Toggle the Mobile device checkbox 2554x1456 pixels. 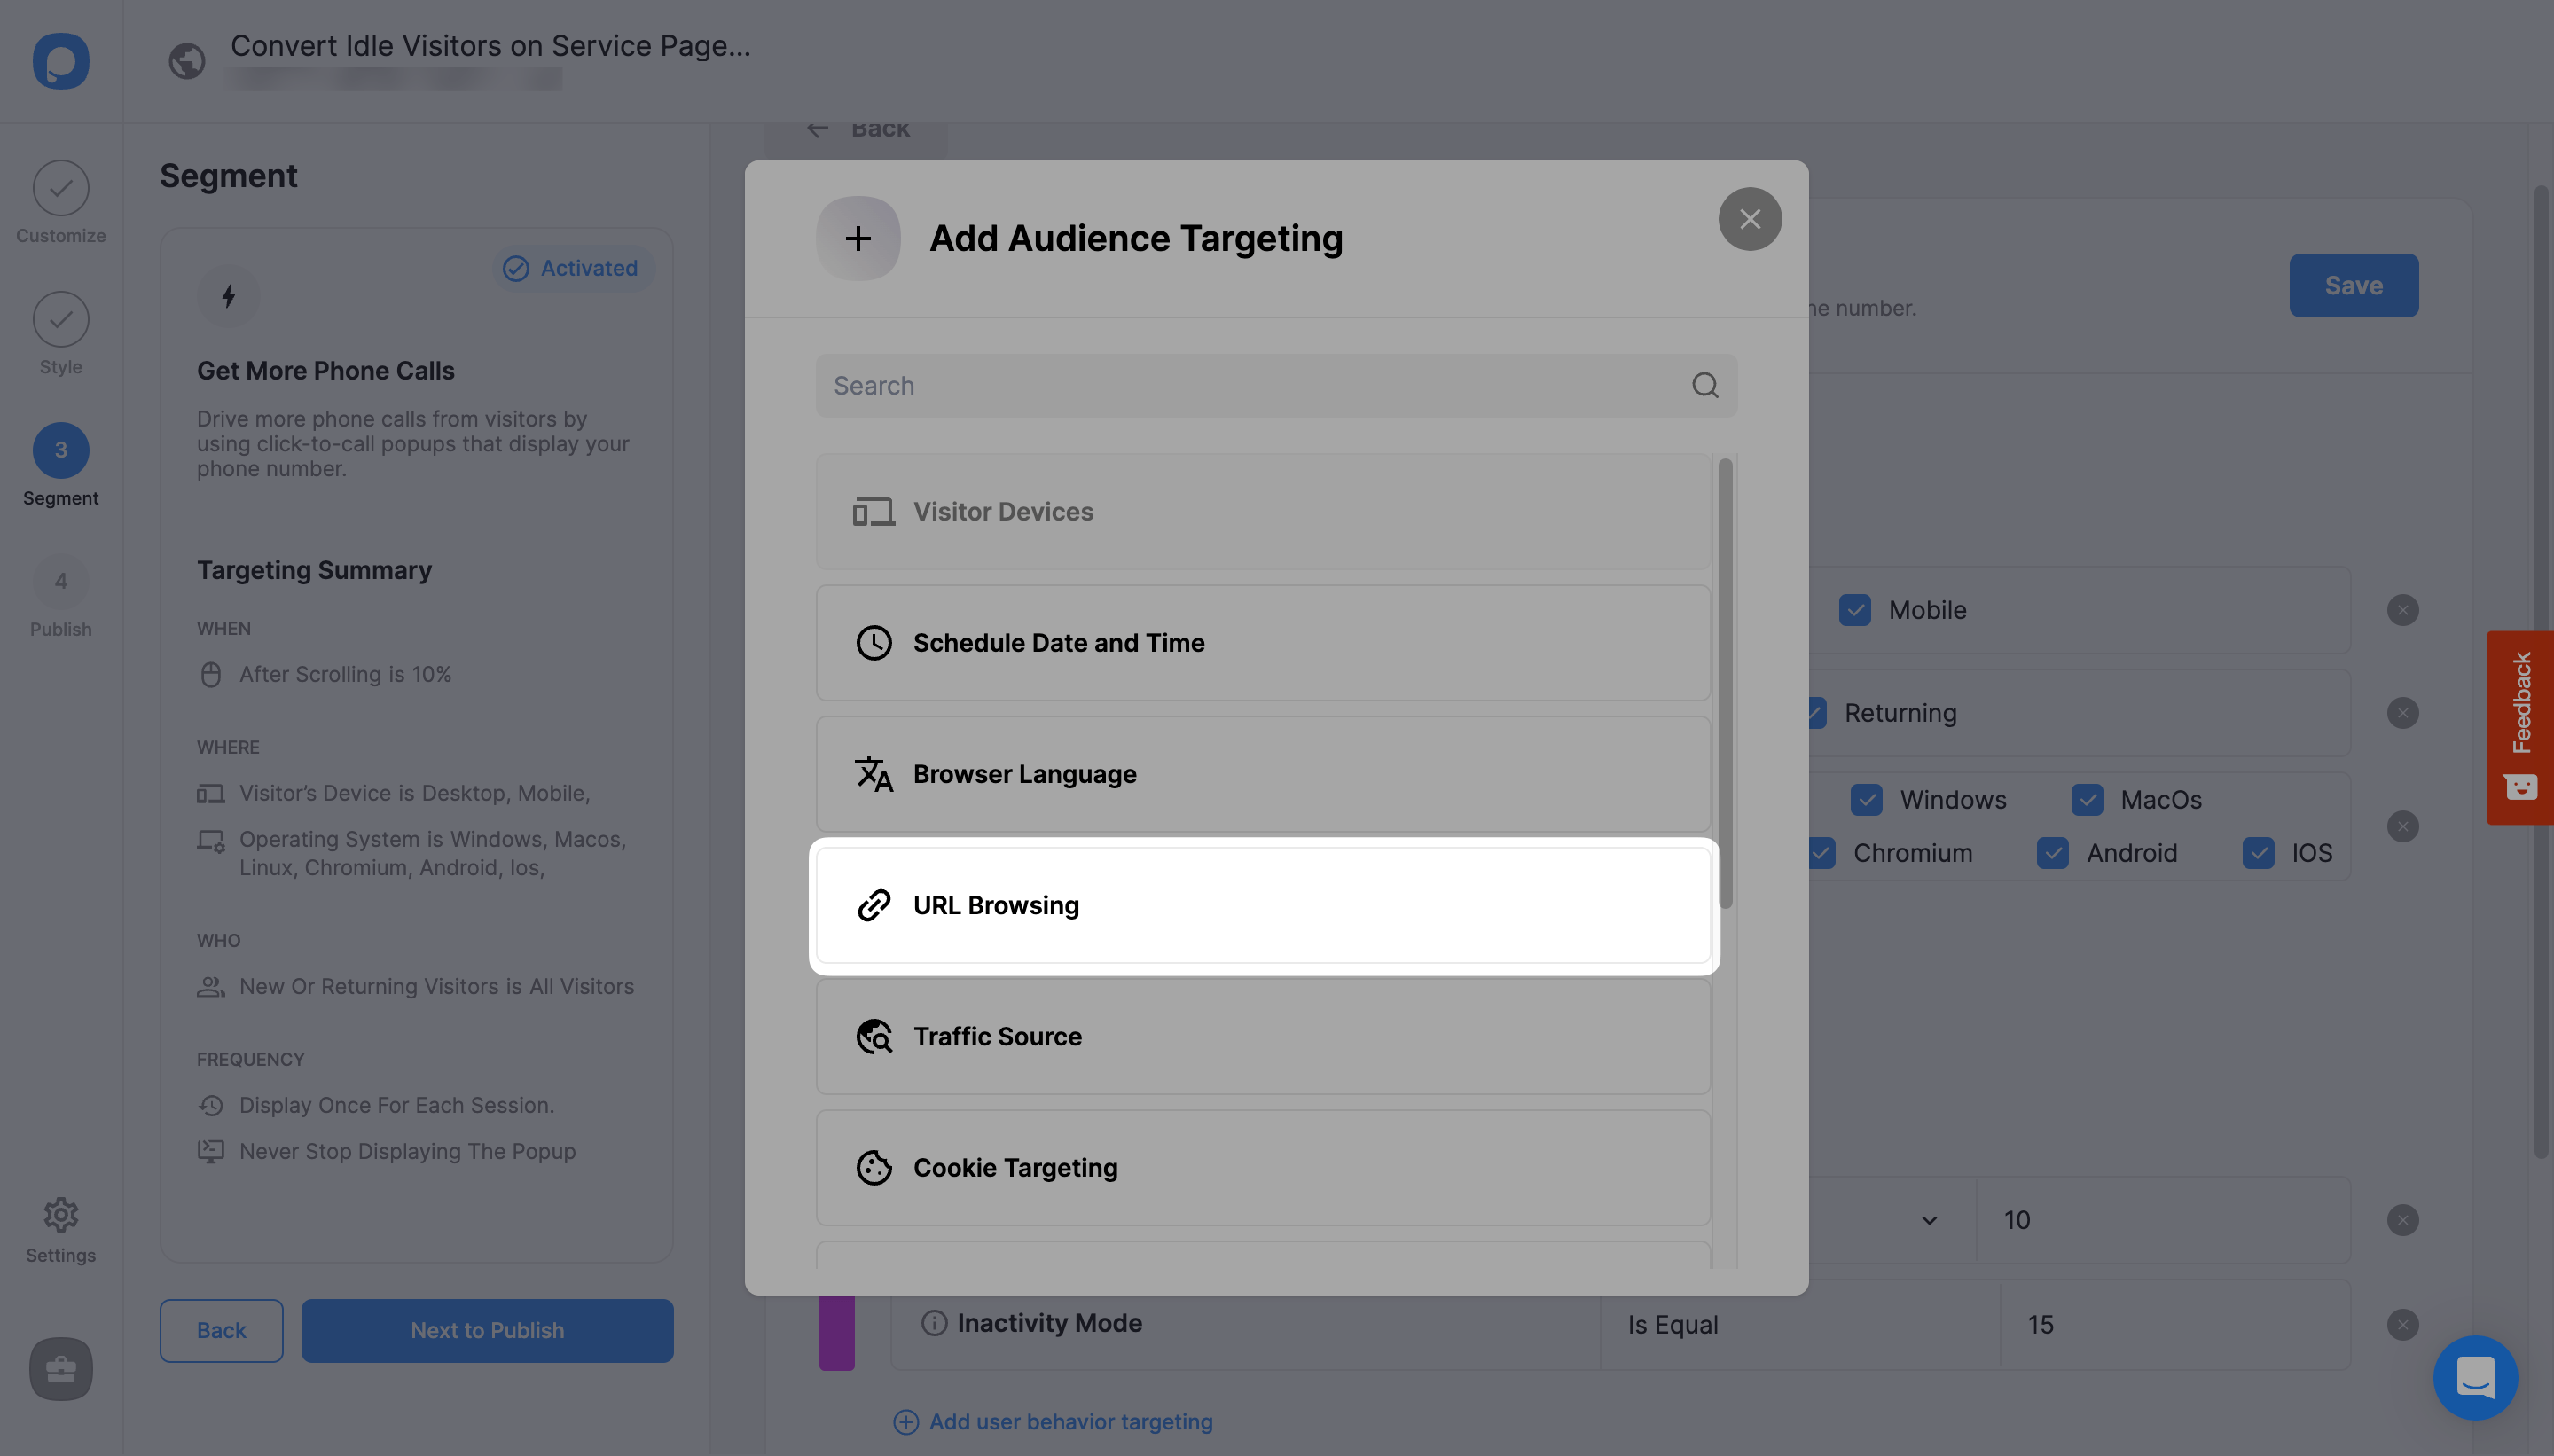tap(1856, 610)
